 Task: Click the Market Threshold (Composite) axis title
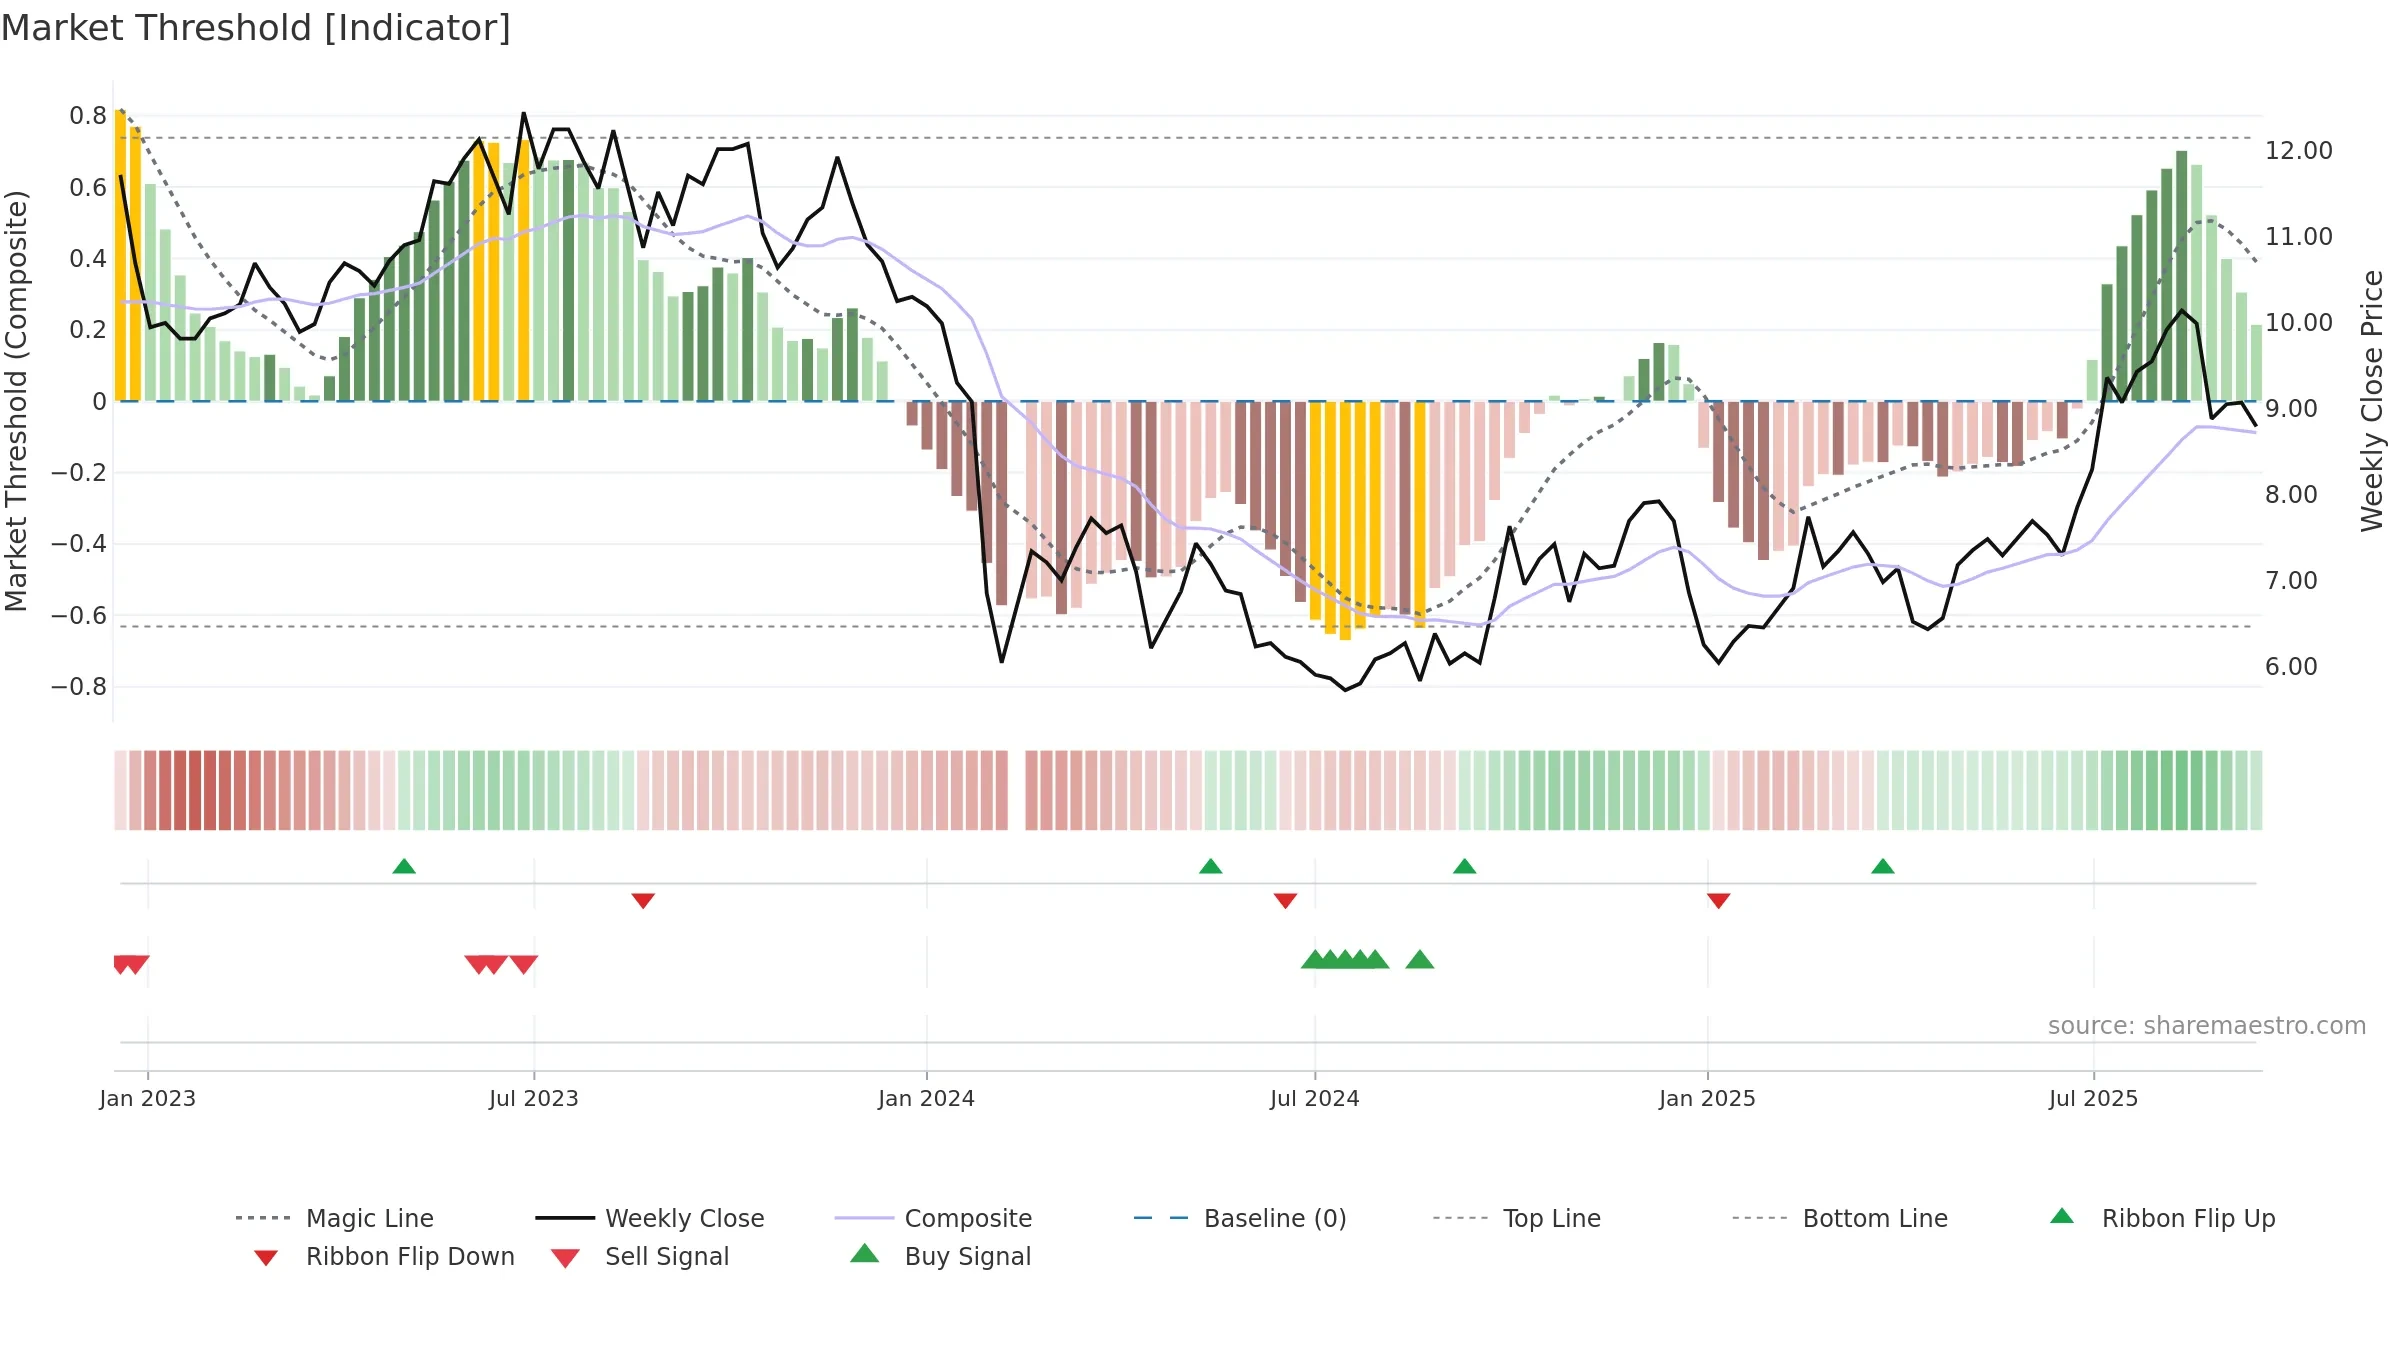coord(16,401)
